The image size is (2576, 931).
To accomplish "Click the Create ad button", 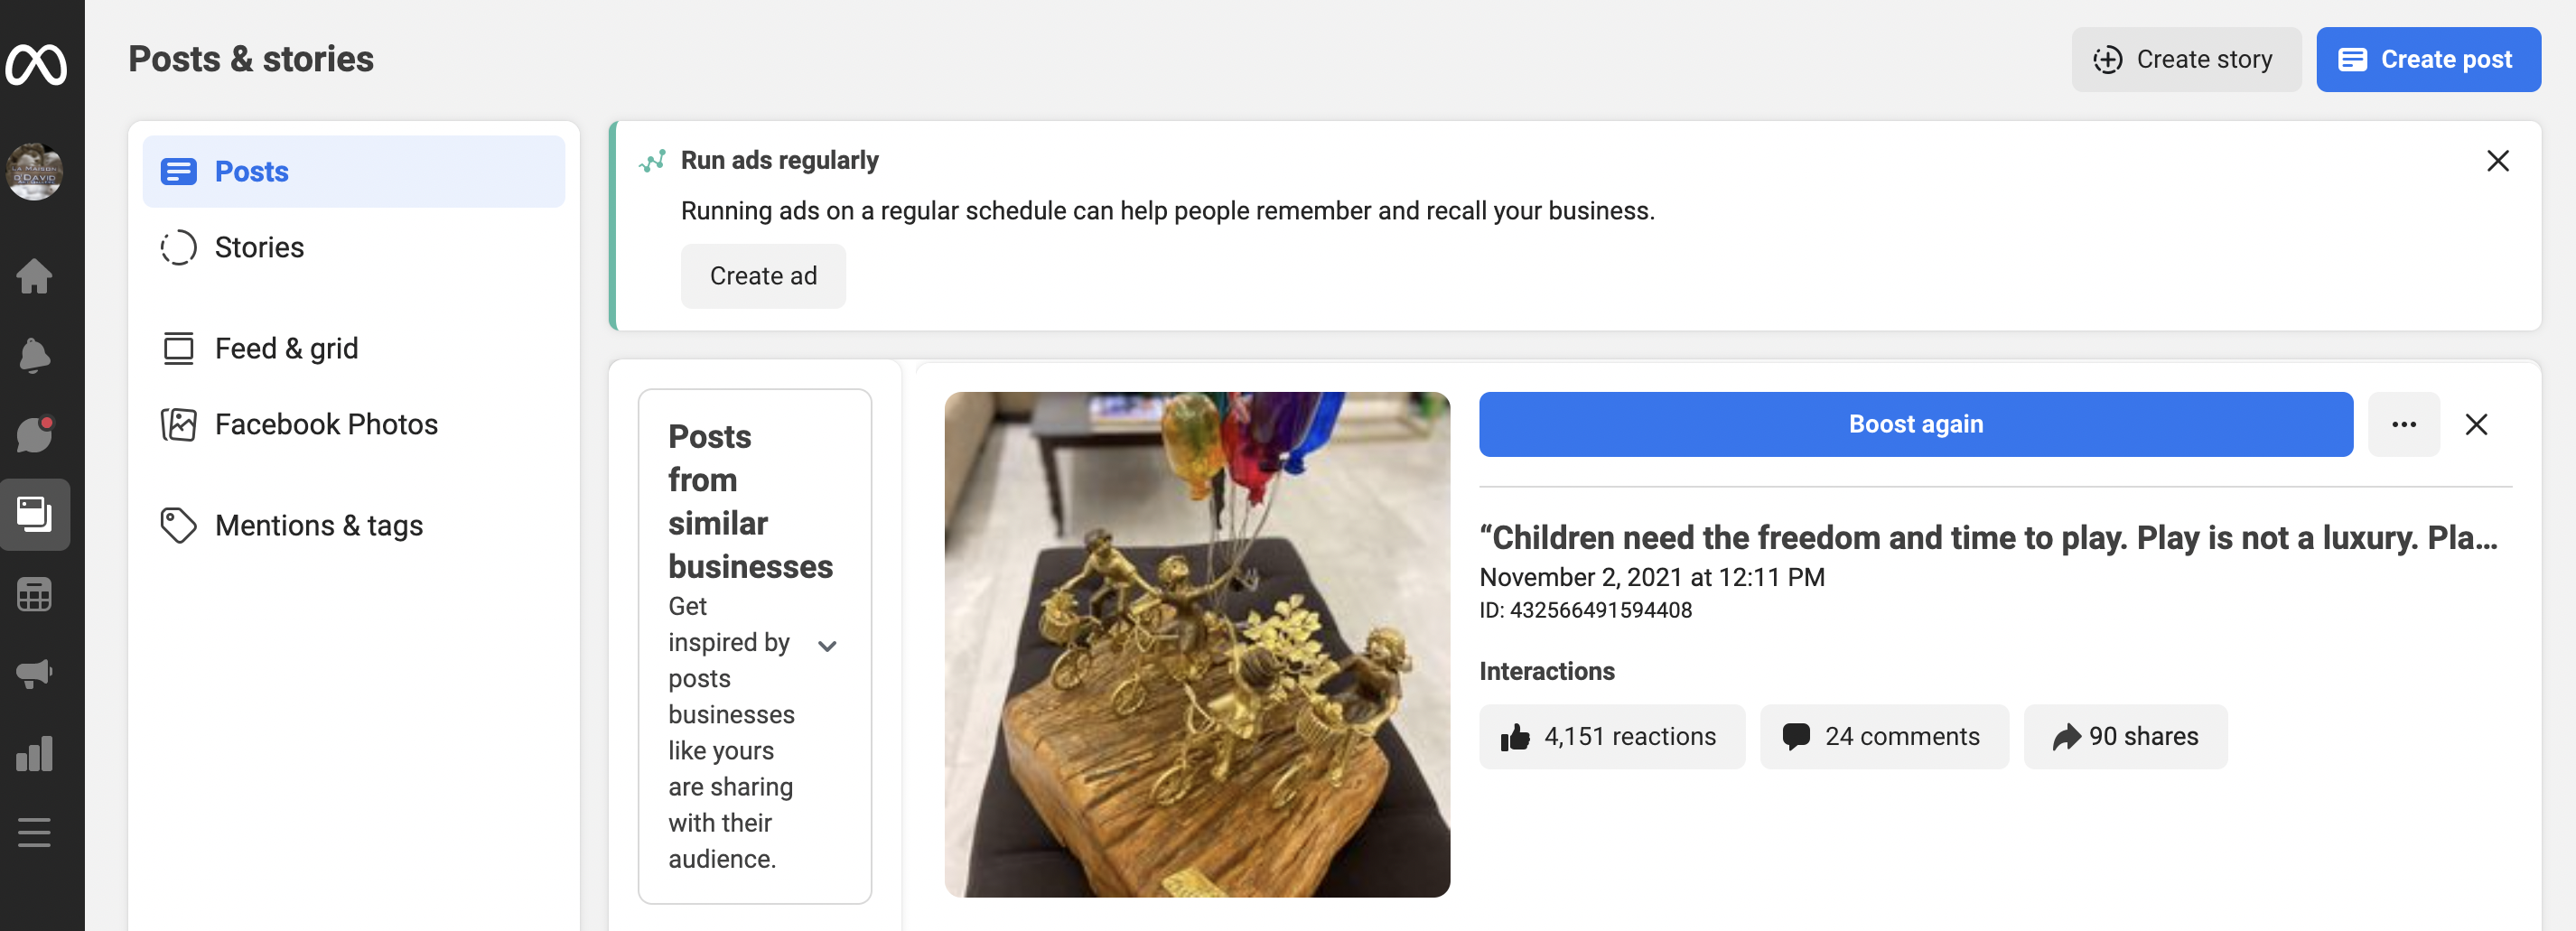I will click(763, 276).
